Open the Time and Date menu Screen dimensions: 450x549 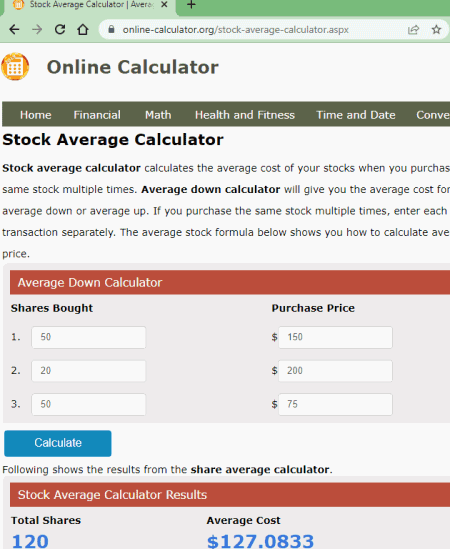356,115
